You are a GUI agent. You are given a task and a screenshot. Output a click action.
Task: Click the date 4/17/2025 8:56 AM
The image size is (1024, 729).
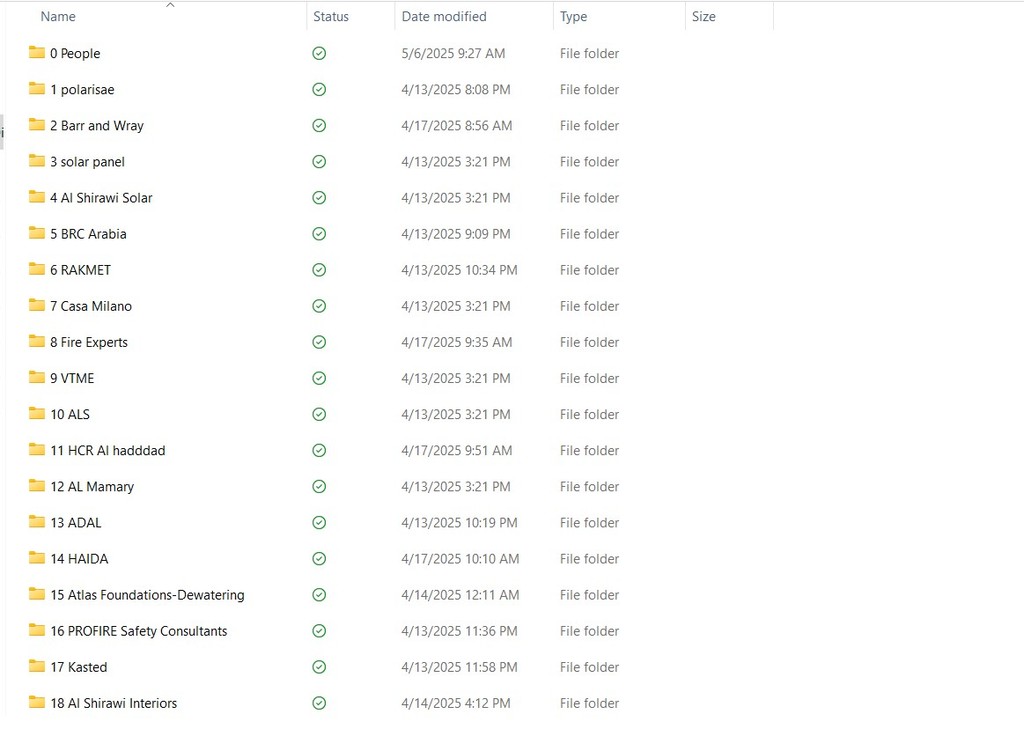click(x=456, y=125)
